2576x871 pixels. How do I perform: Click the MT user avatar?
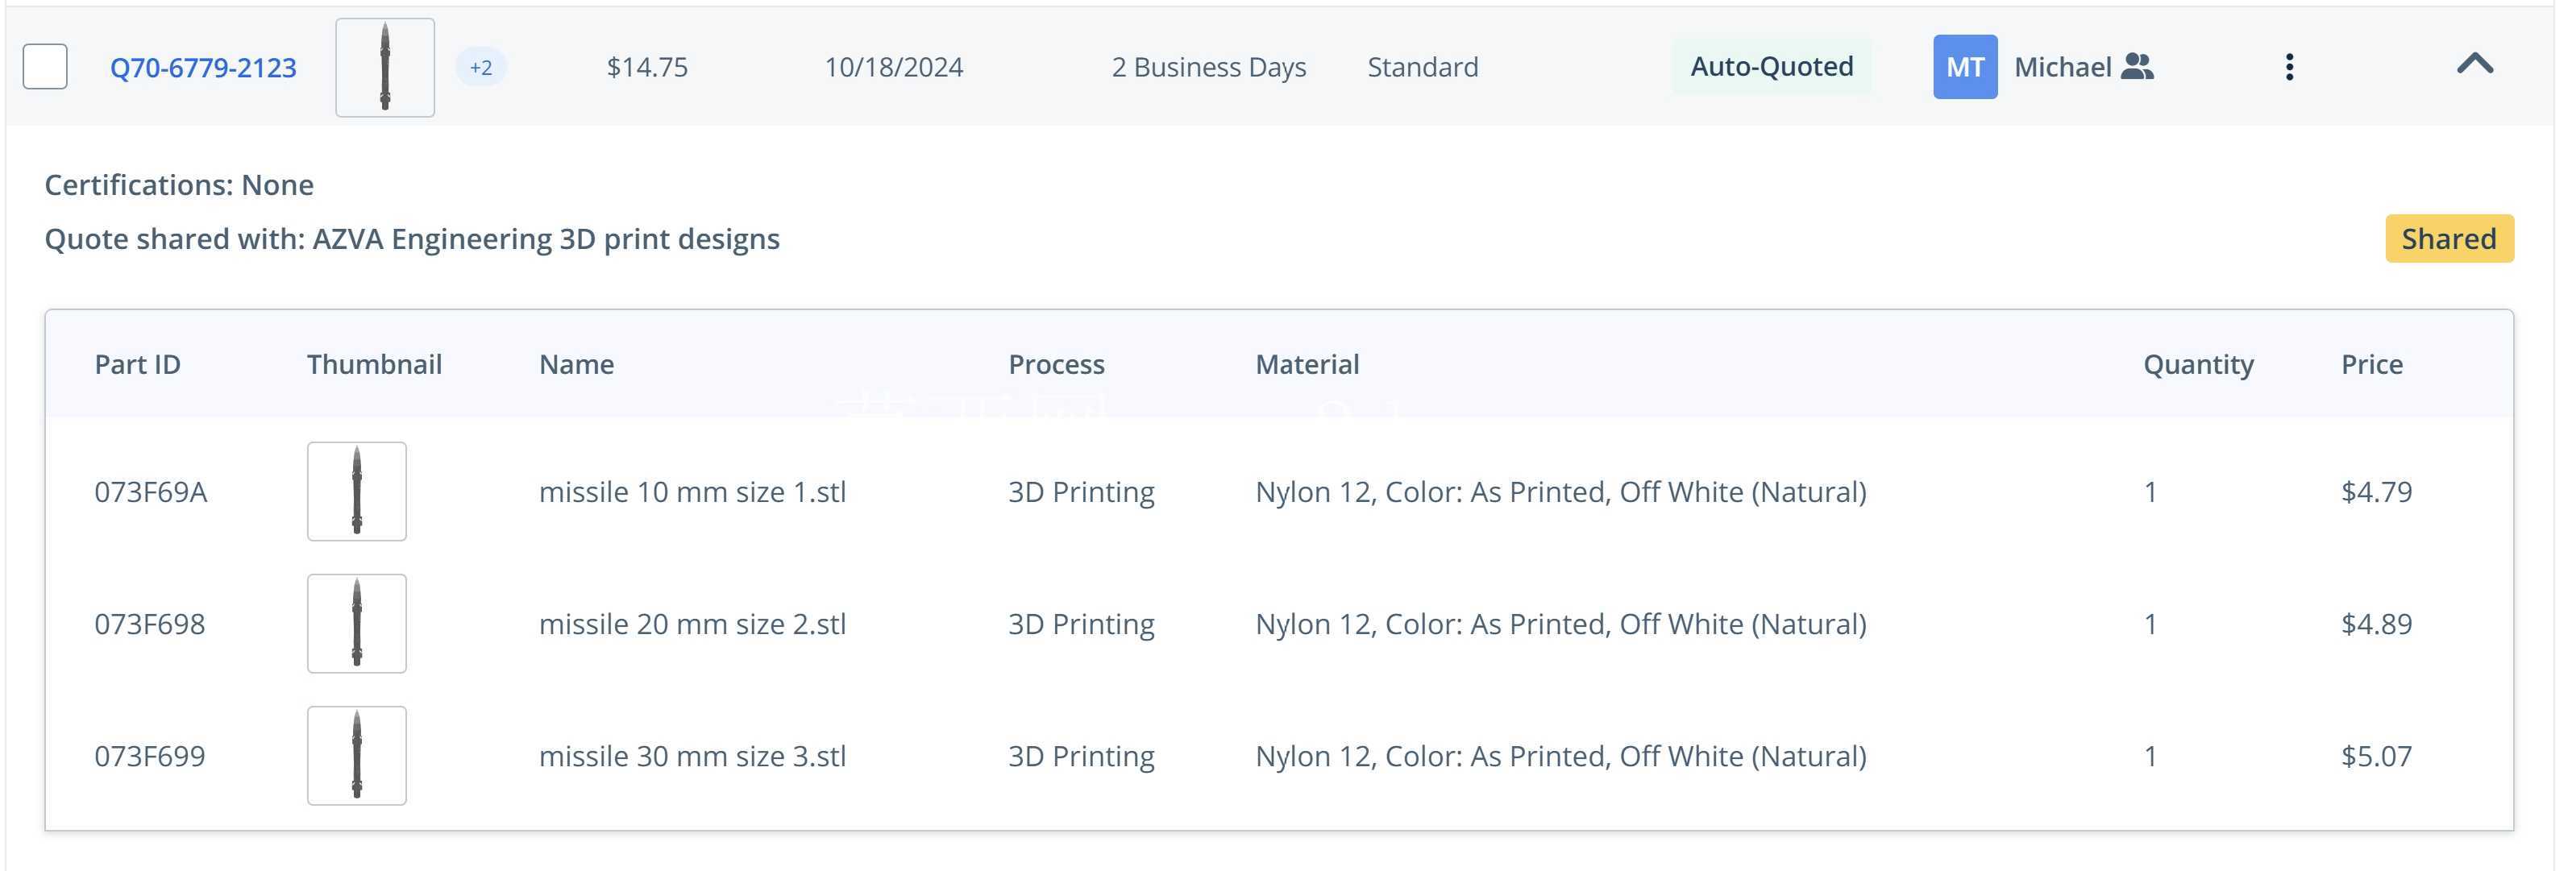coord(1965,67)
